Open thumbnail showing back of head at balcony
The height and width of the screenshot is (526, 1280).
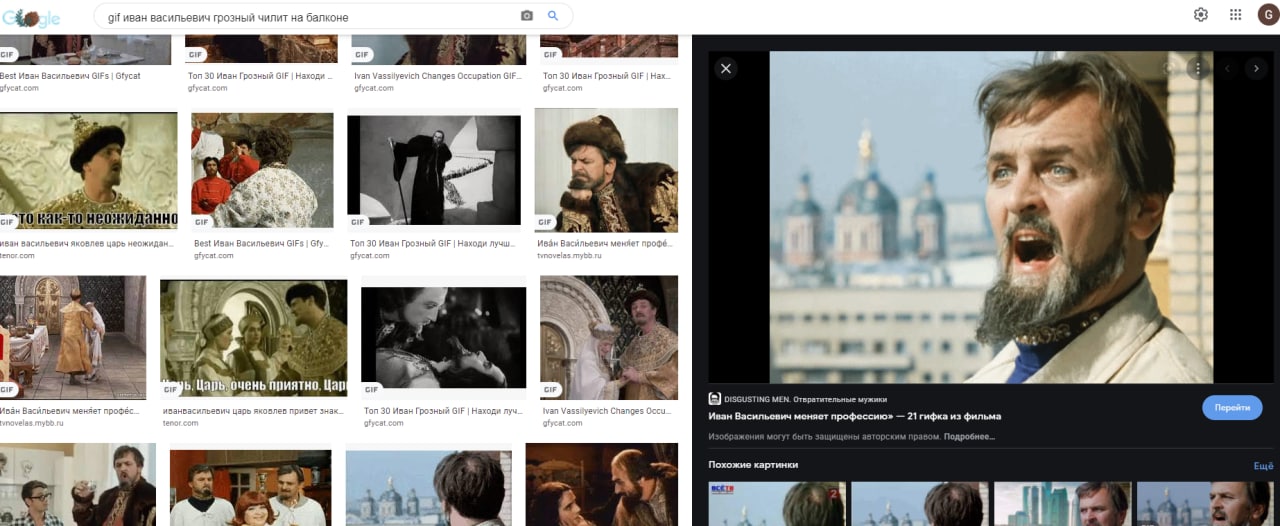(x=428, y=488)
